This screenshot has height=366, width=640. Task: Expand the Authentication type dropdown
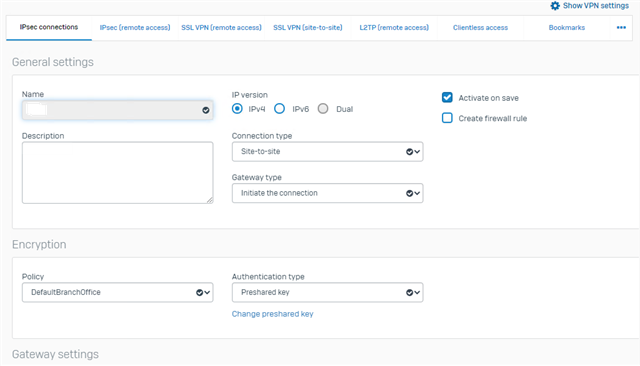pyautogui.click(x=327, y=292)
